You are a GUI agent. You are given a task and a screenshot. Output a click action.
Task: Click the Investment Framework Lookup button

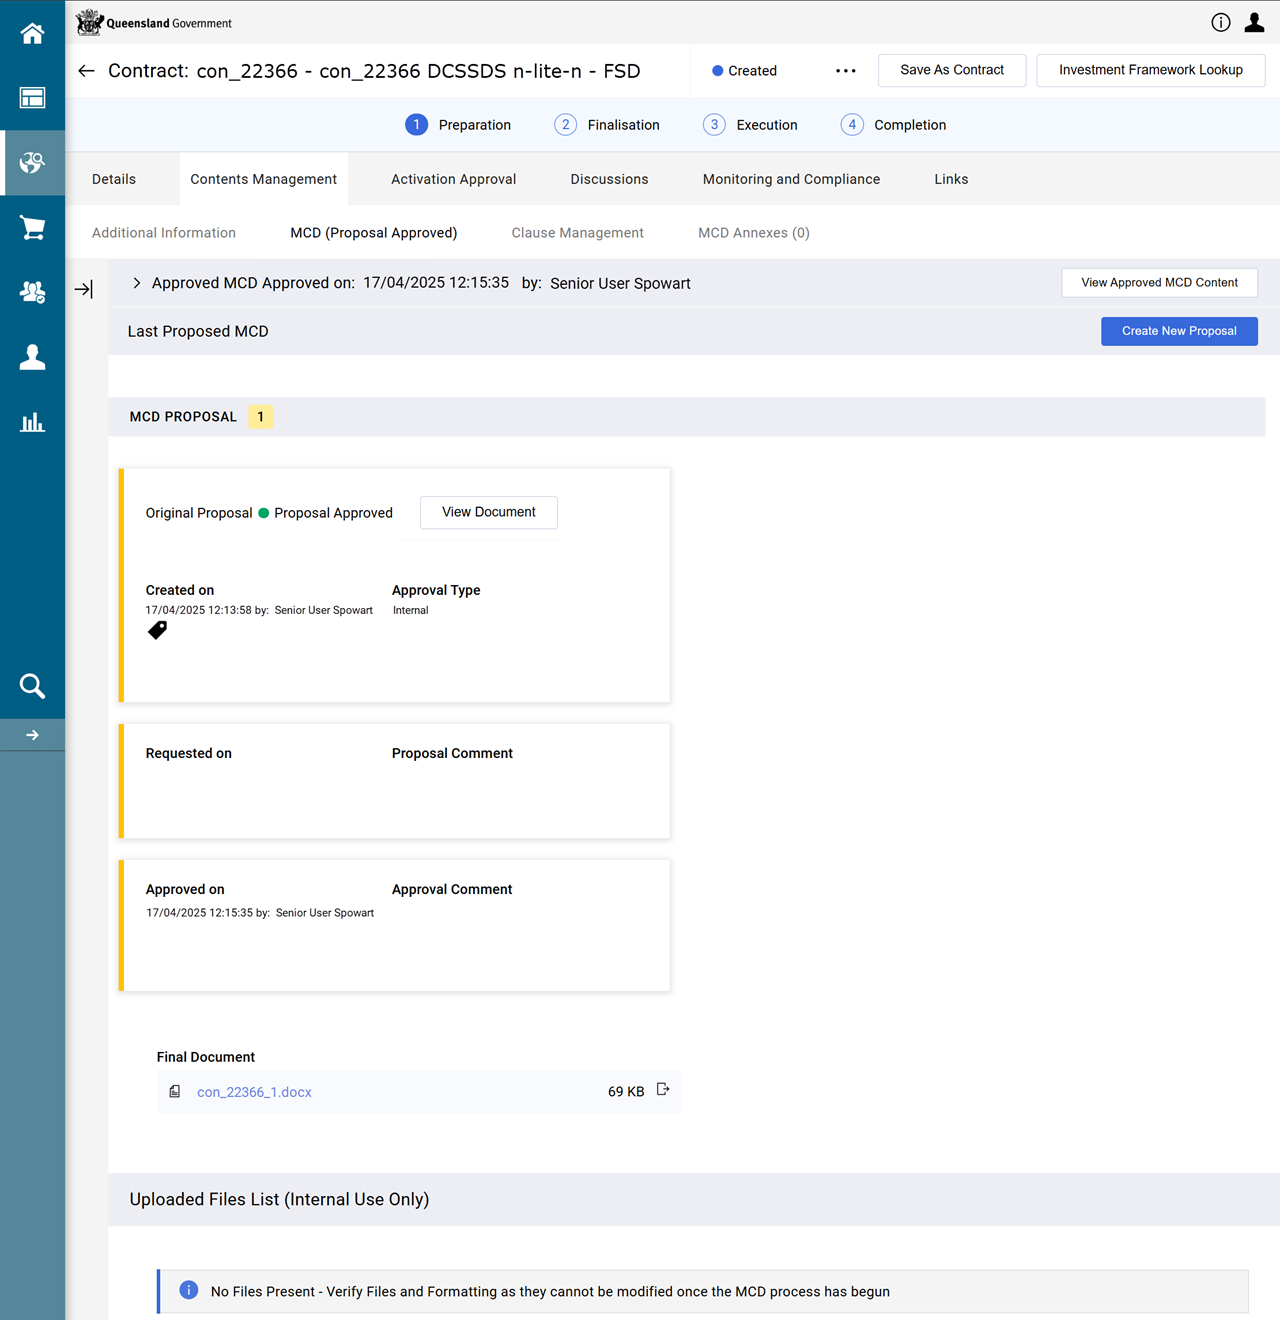(x=1150, y=70)
